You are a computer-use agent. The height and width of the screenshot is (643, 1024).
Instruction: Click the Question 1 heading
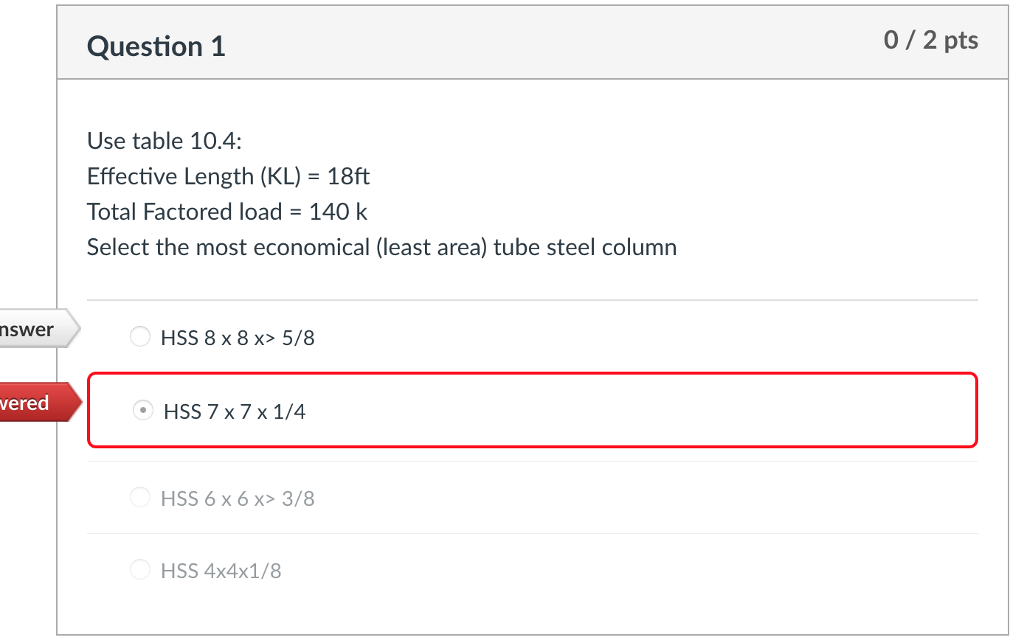point(156,46)
